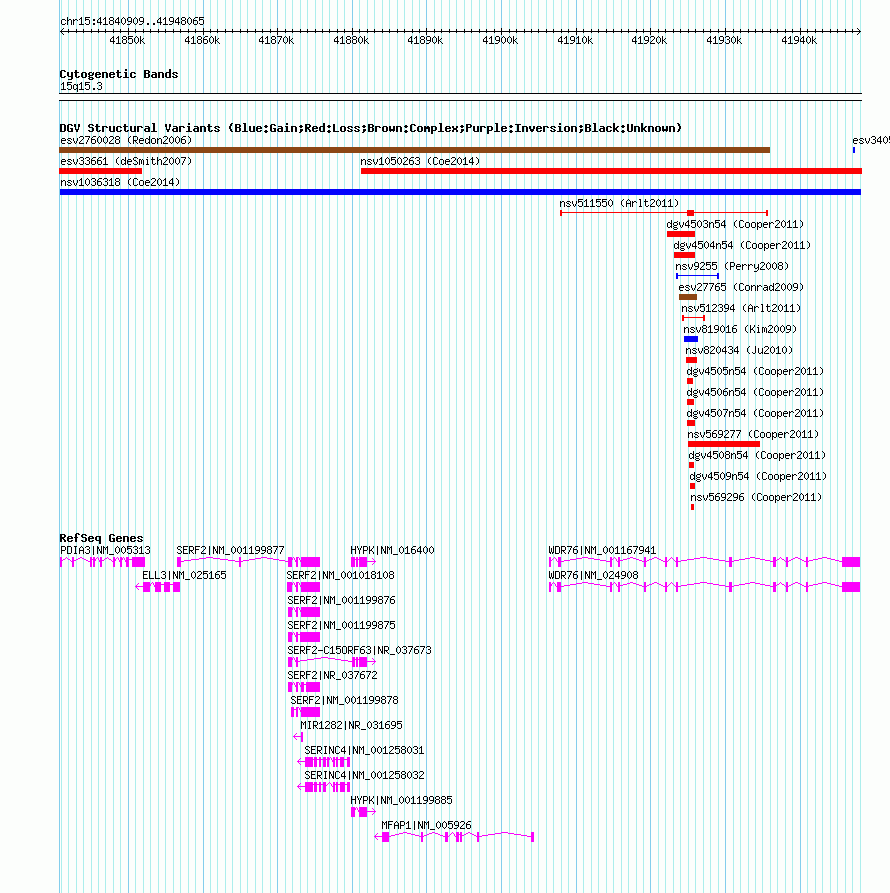
Task: Select the HYPK|NM_001199885 transcript label
Action: pos(401,801)
